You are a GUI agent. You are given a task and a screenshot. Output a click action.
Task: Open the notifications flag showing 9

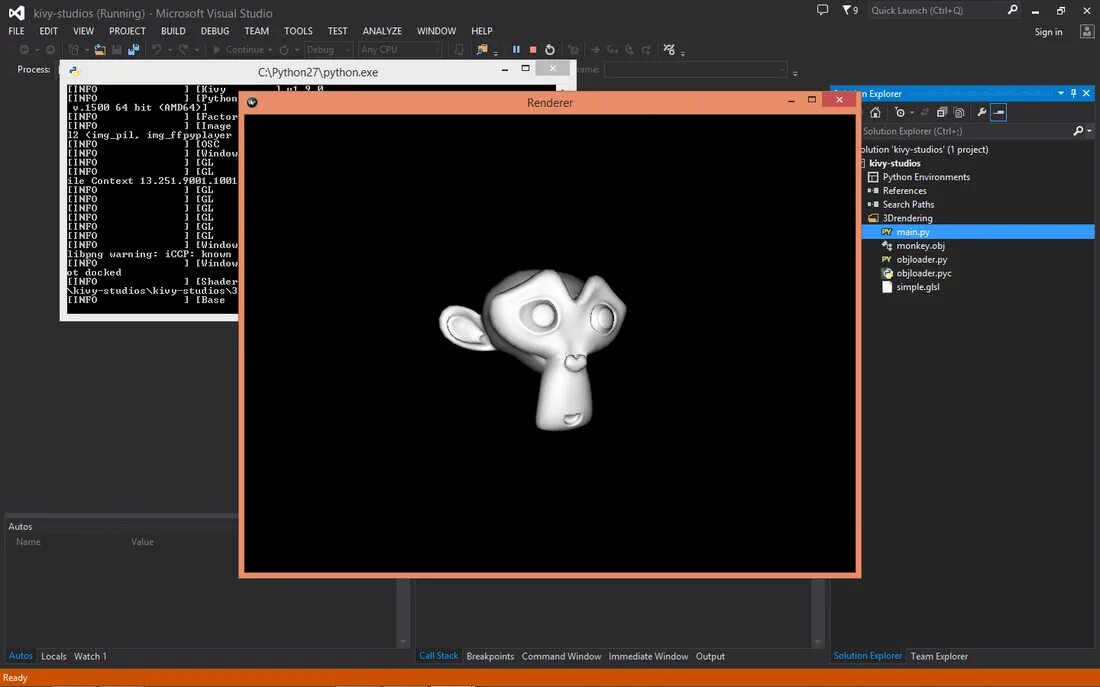(x=850, y=10)
